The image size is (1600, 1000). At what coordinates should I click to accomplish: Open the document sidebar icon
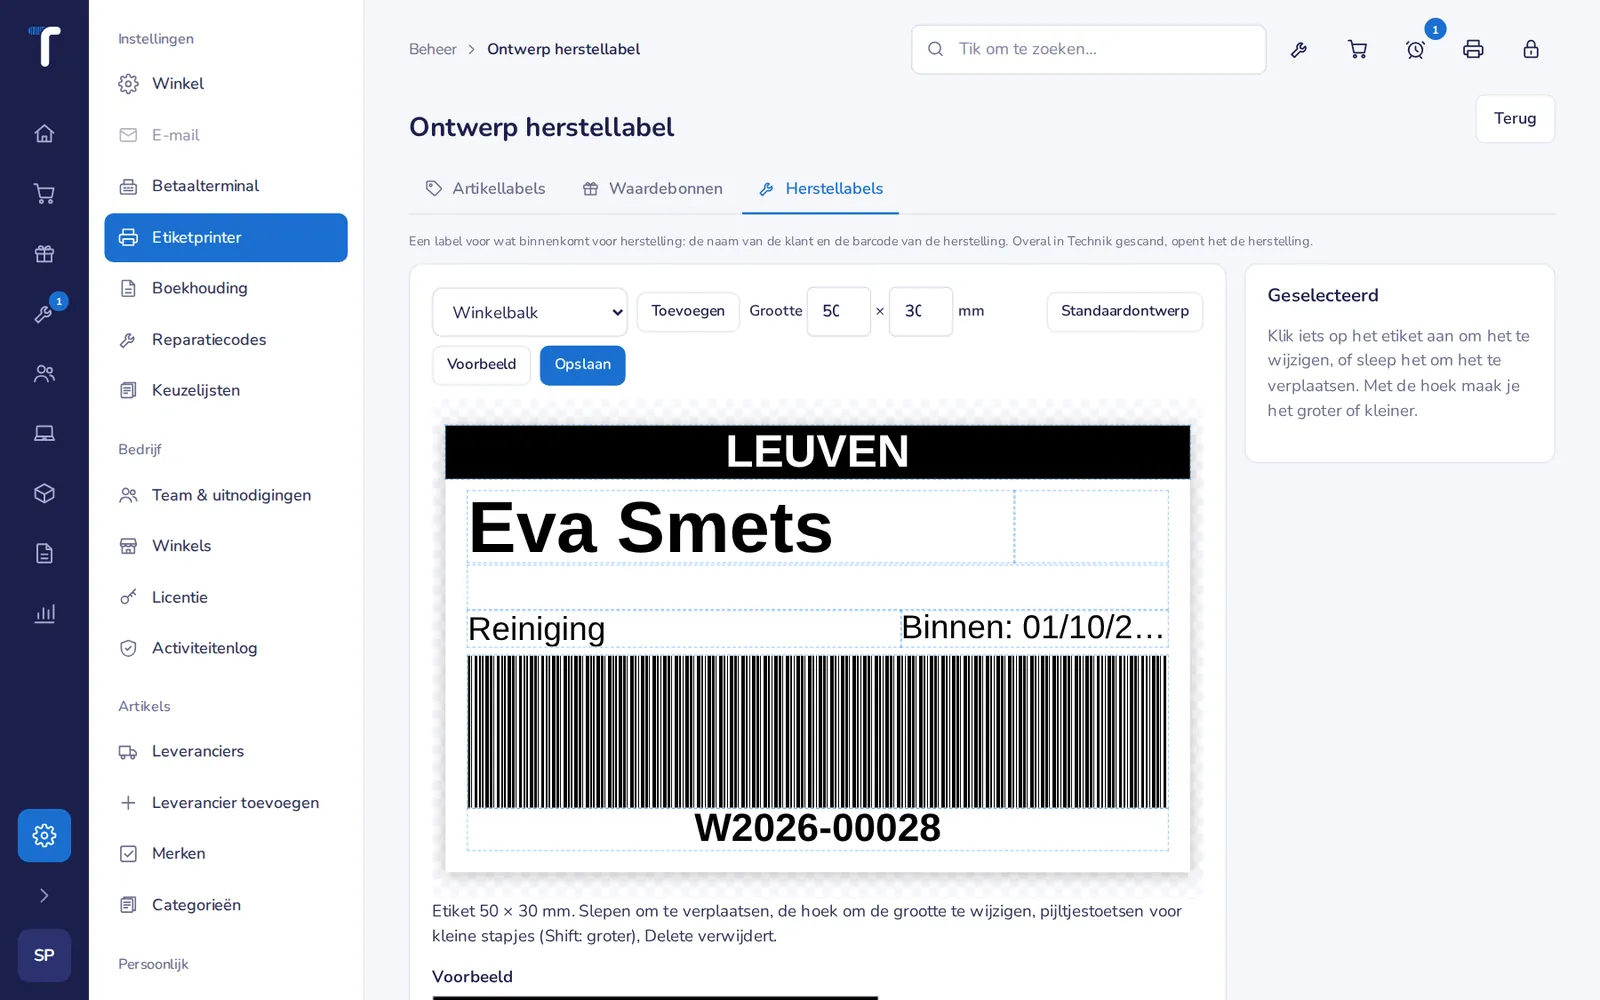tap(44, 553)
